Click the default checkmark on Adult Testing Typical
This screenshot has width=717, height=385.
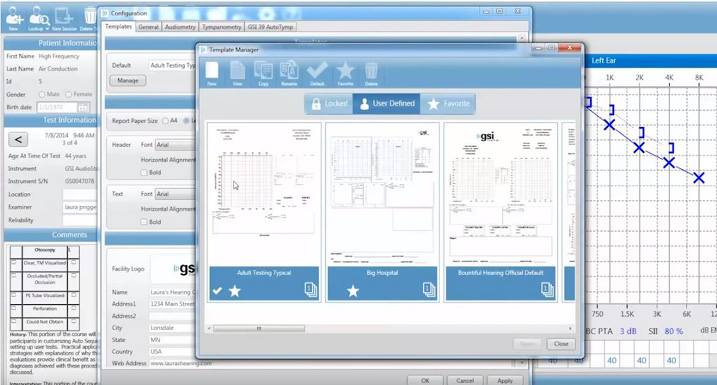217,291
